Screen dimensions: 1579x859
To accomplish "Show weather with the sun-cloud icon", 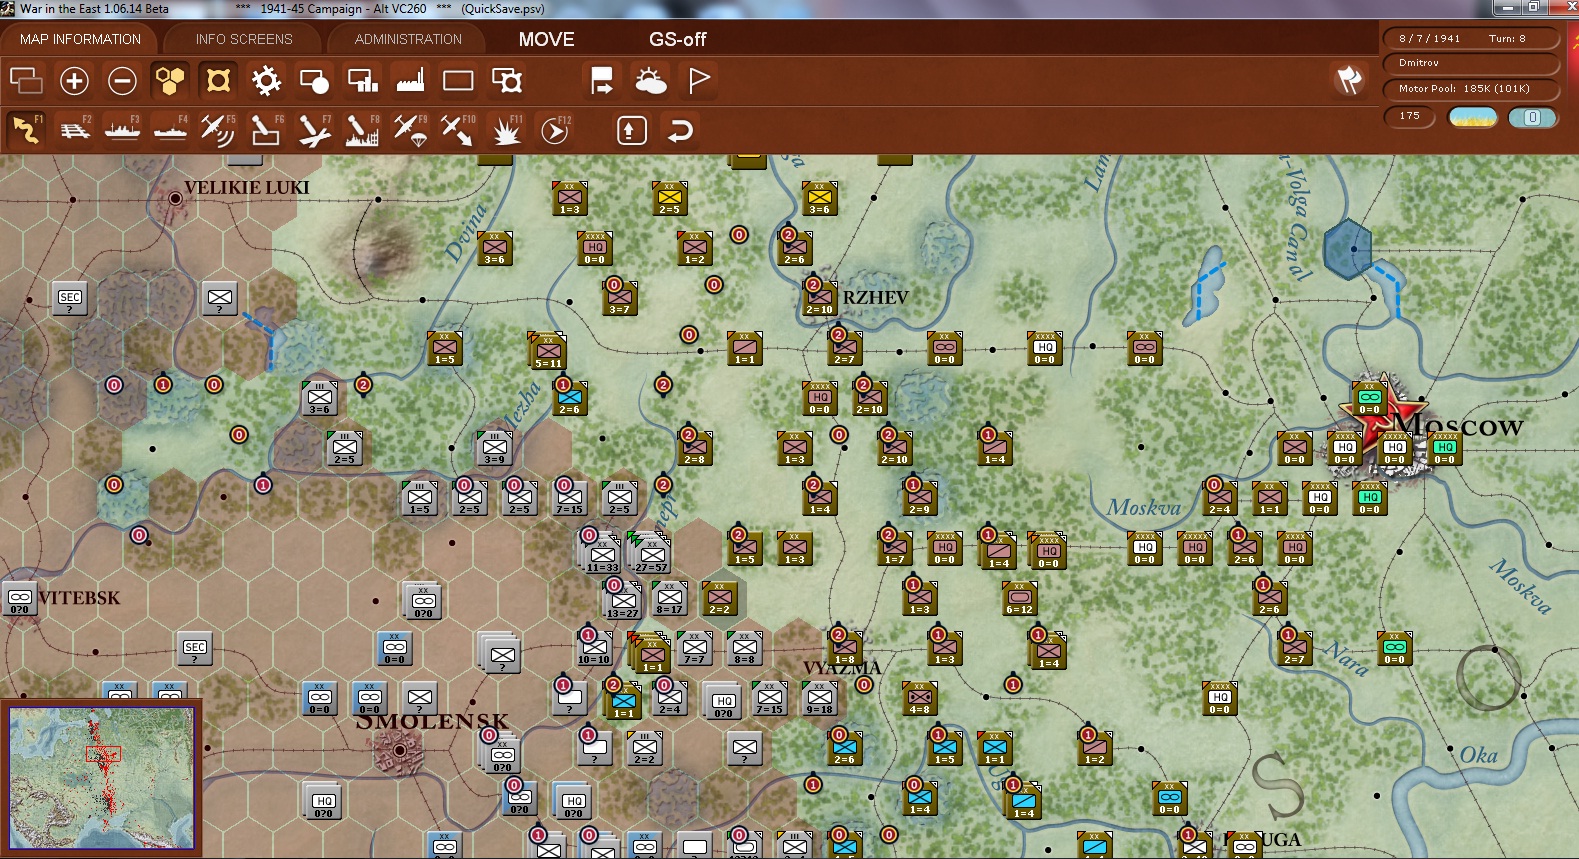I will (650, 80).
